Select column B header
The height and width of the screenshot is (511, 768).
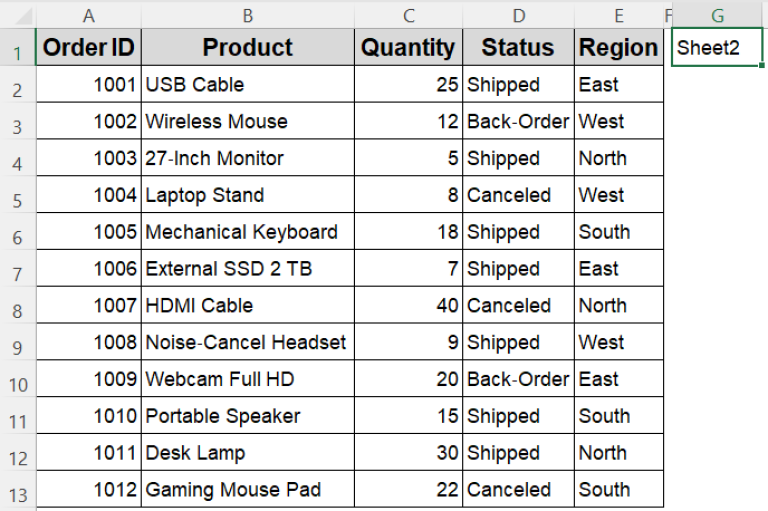(x=247, y=15)
